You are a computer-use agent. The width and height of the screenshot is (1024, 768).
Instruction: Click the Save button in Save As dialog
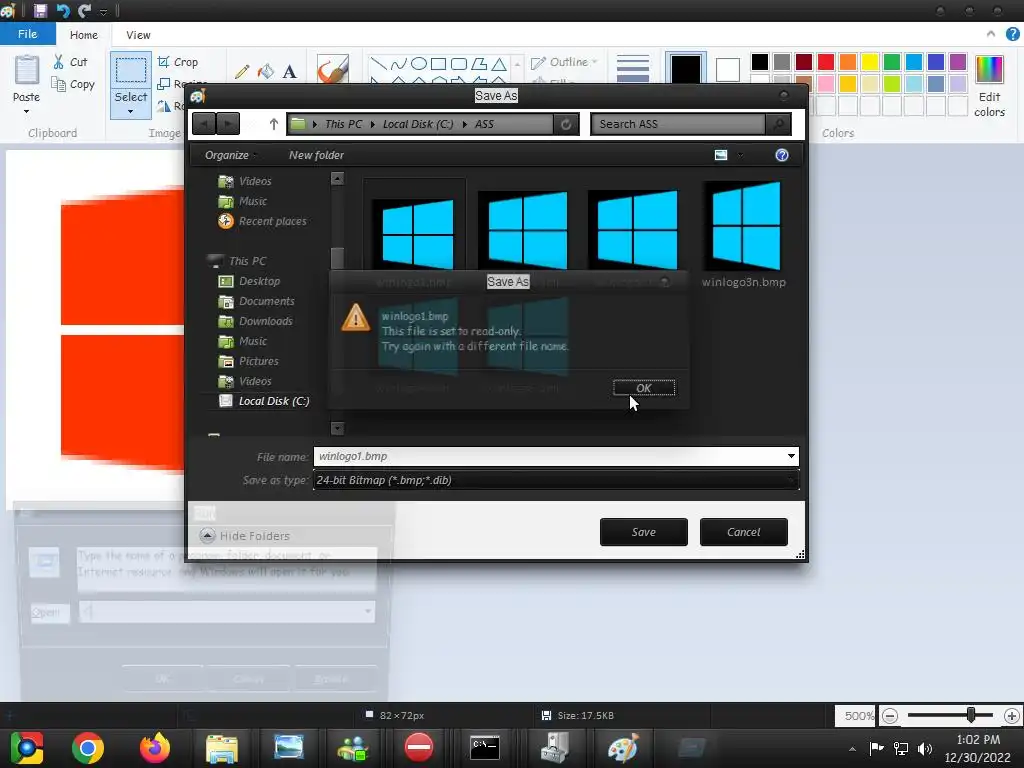pyautogui.click(x=643, y=532)
